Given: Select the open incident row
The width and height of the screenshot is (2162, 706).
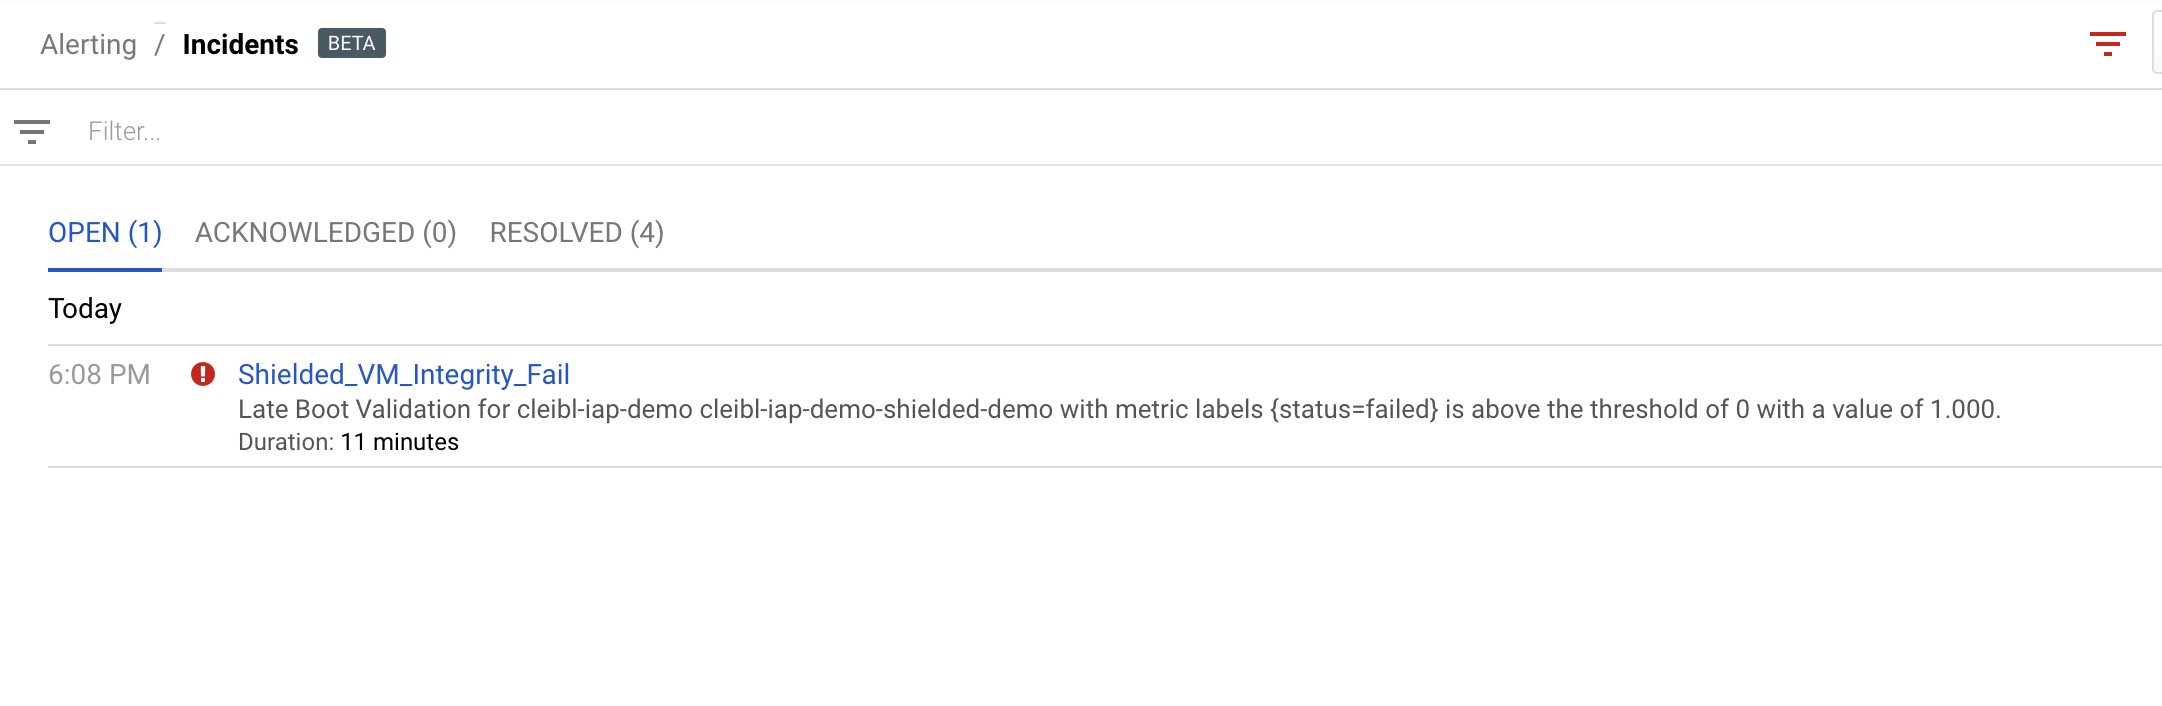Looking at the screenshot, I should [1000, 408].
